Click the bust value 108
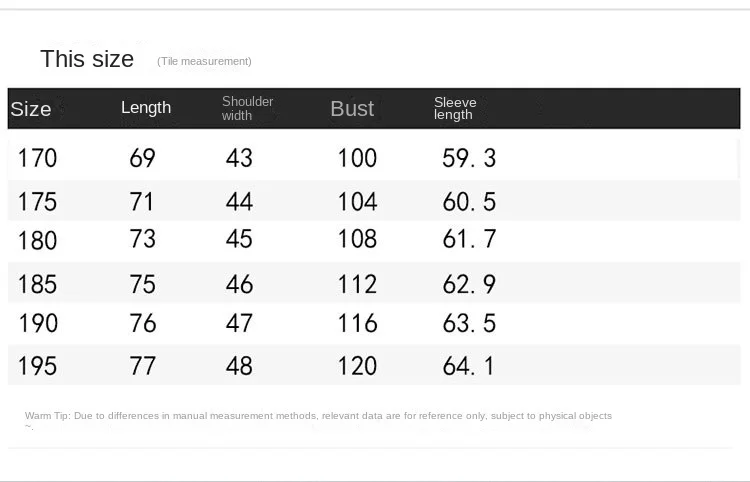Viewport: 750px width, 482px height. (357, 239)
